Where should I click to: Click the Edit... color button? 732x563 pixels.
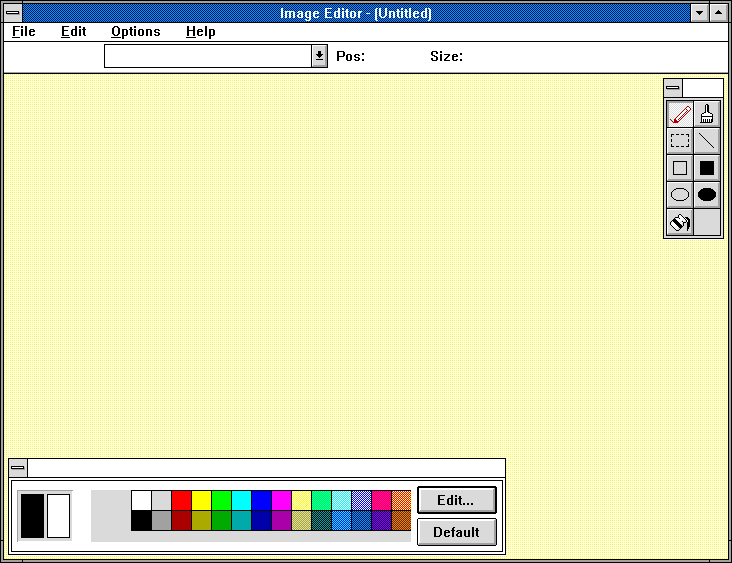pos(456,500)
